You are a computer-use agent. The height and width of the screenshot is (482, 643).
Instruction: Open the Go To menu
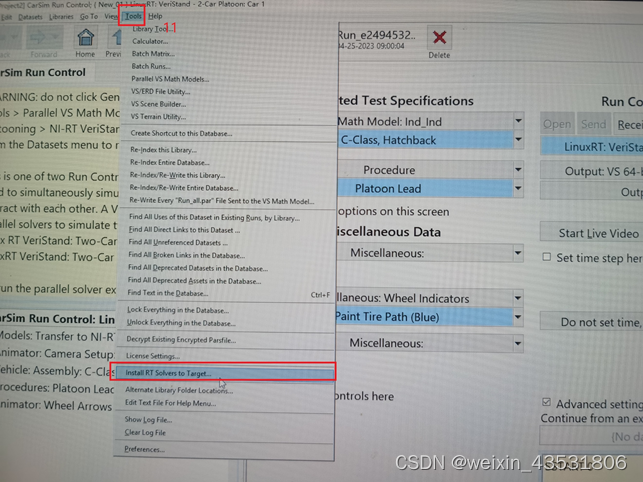coord(89,16)
